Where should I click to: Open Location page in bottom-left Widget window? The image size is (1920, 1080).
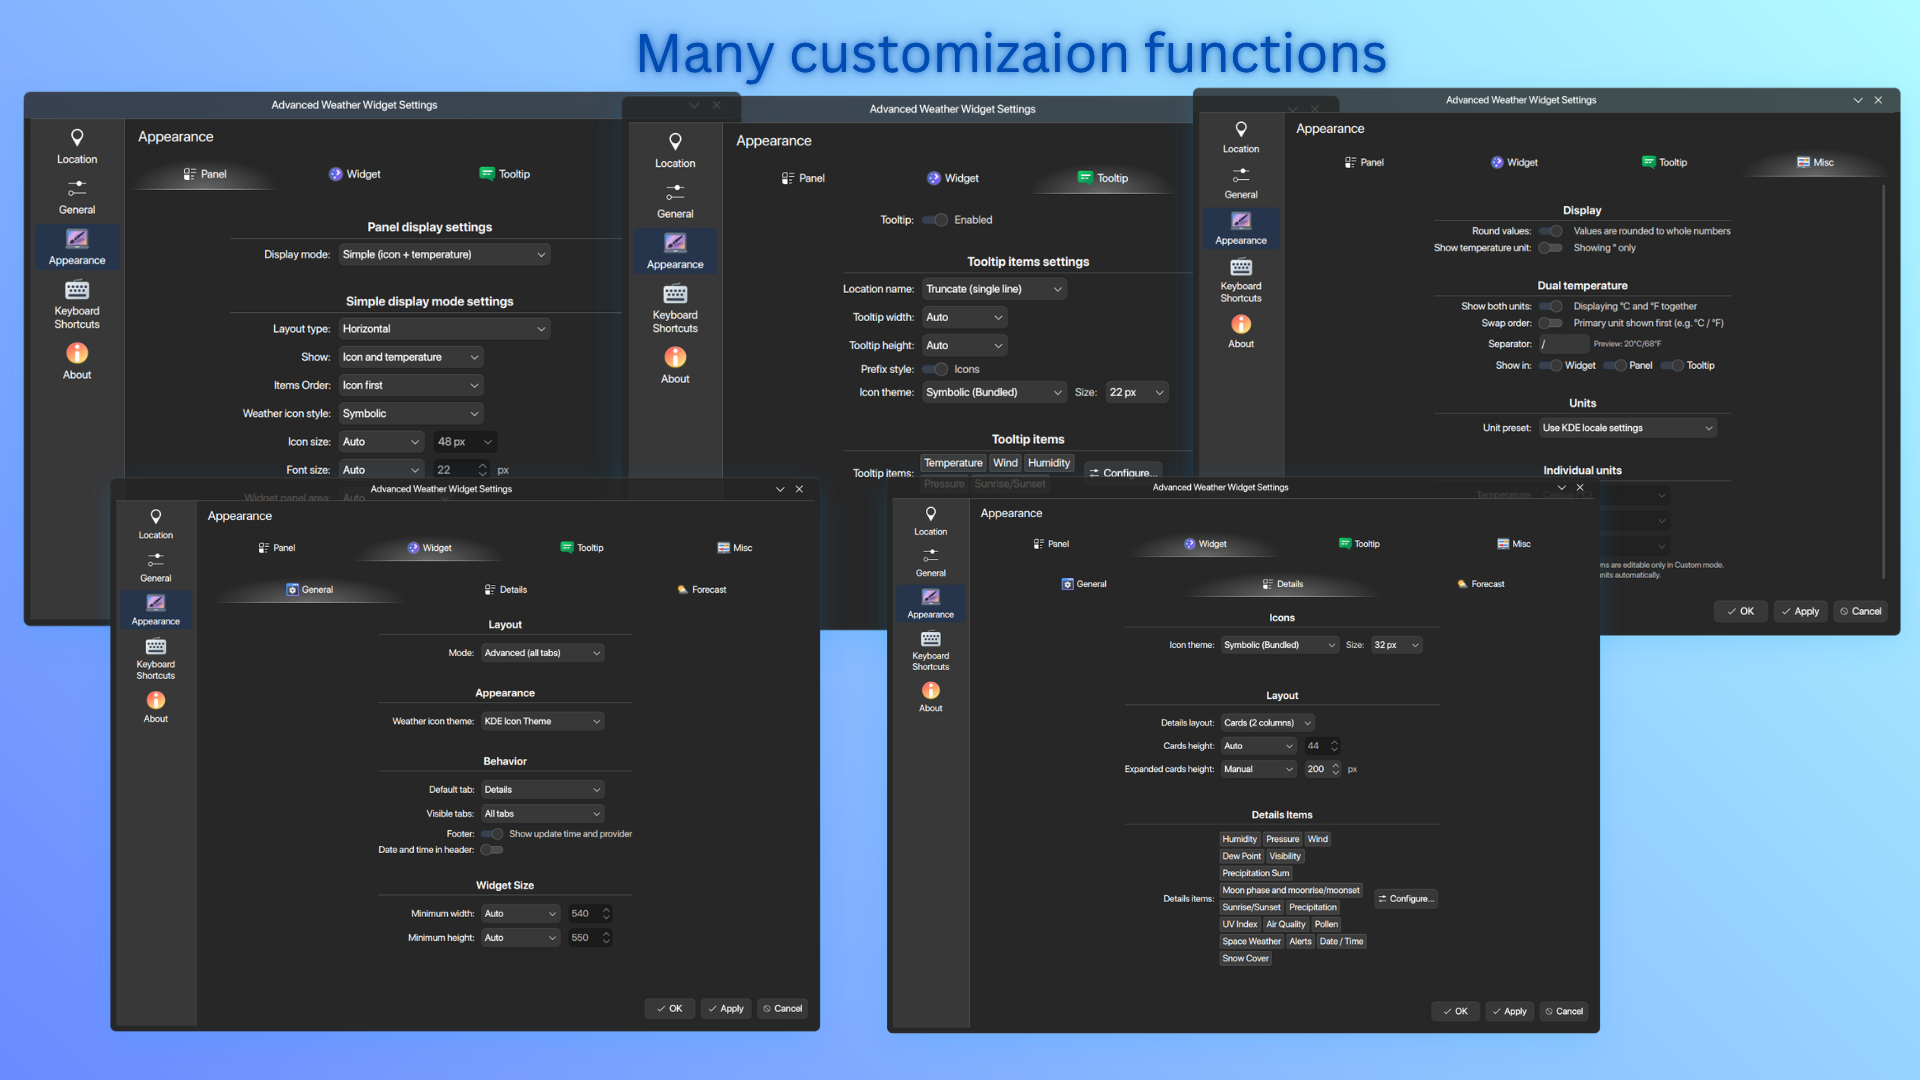(155, 523)
